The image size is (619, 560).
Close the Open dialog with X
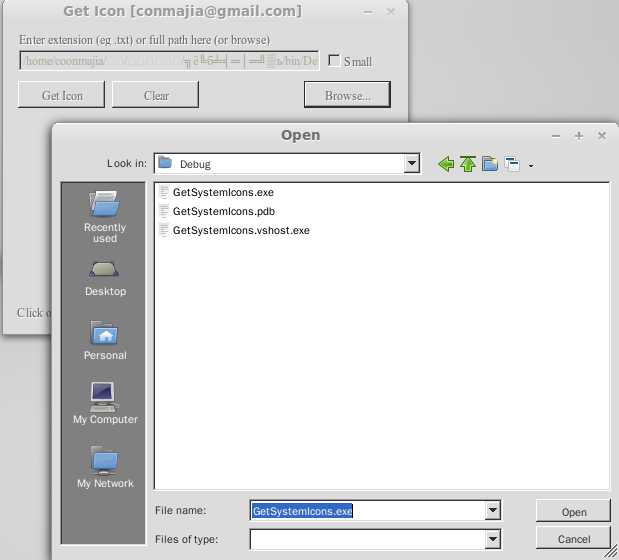[602, 136]
